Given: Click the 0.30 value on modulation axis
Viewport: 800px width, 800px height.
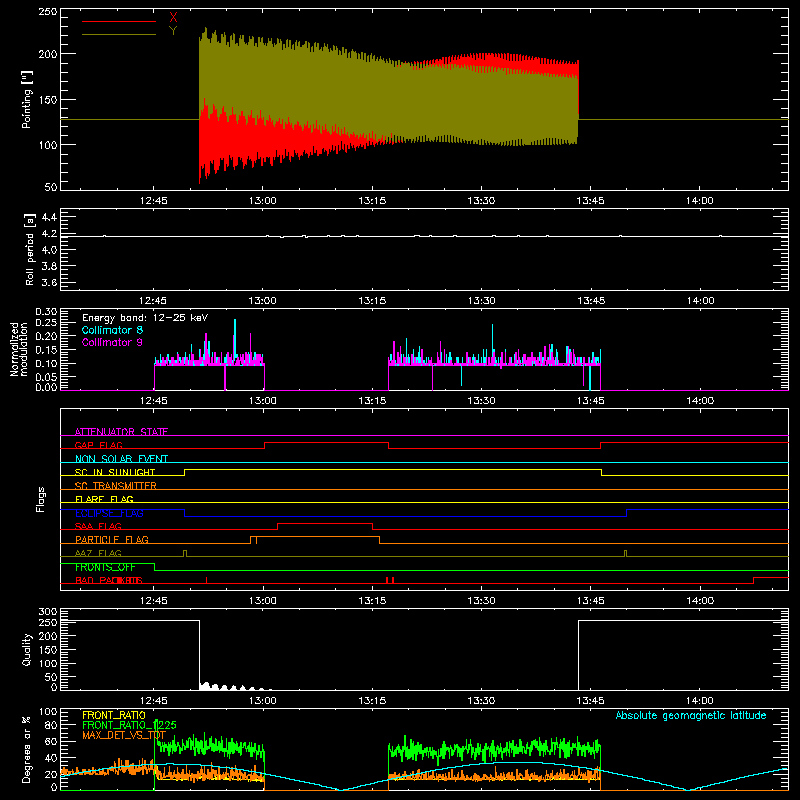Looking at the screenshot, I should [x=46, y=312].
